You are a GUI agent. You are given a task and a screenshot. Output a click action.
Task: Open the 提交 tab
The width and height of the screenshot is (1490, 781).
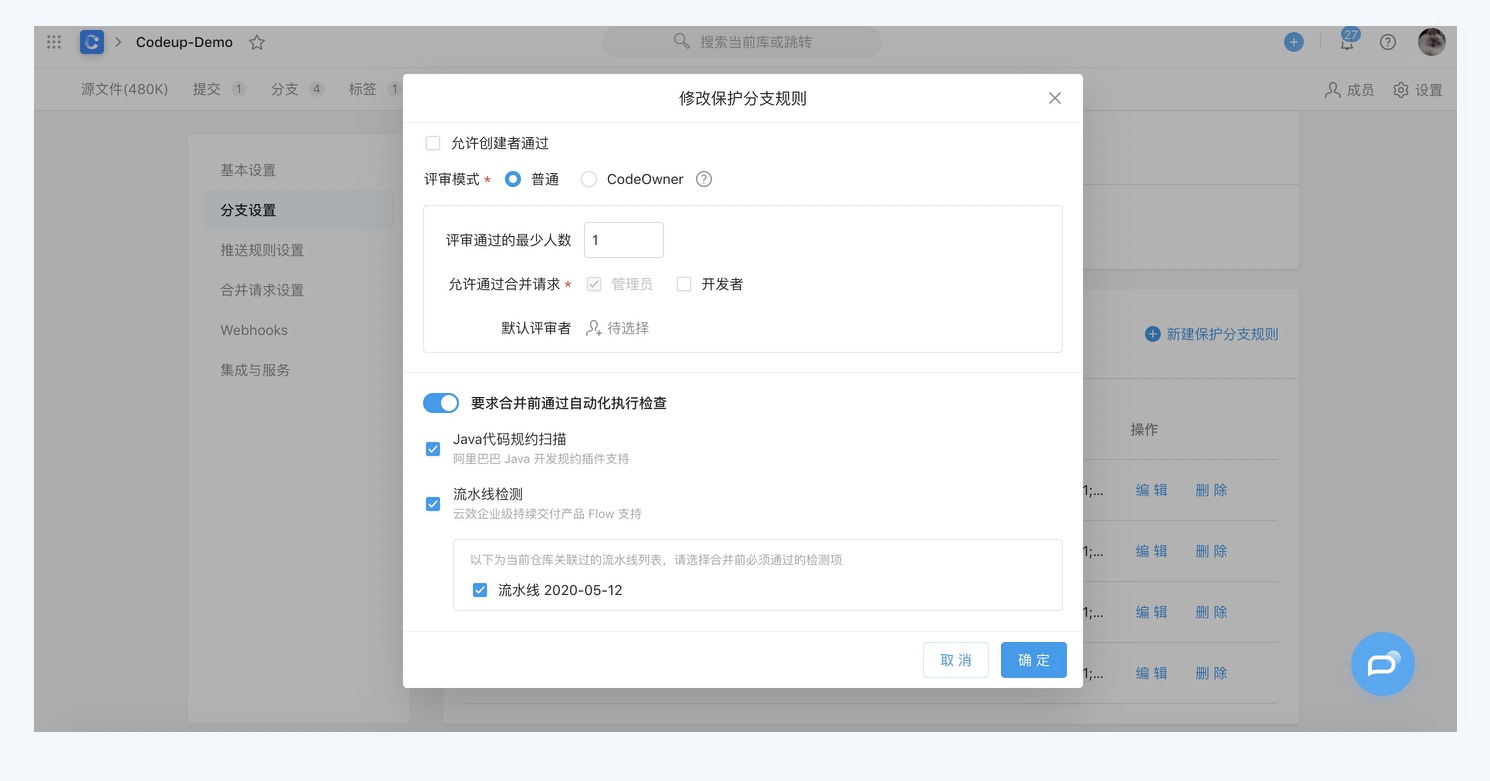(x=219, y=89)
